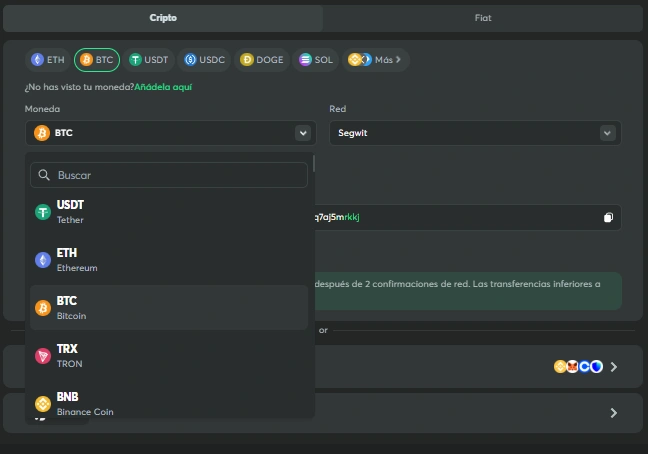
Task: Click the deposit address text ending rkkj
Action: point(337,217)
